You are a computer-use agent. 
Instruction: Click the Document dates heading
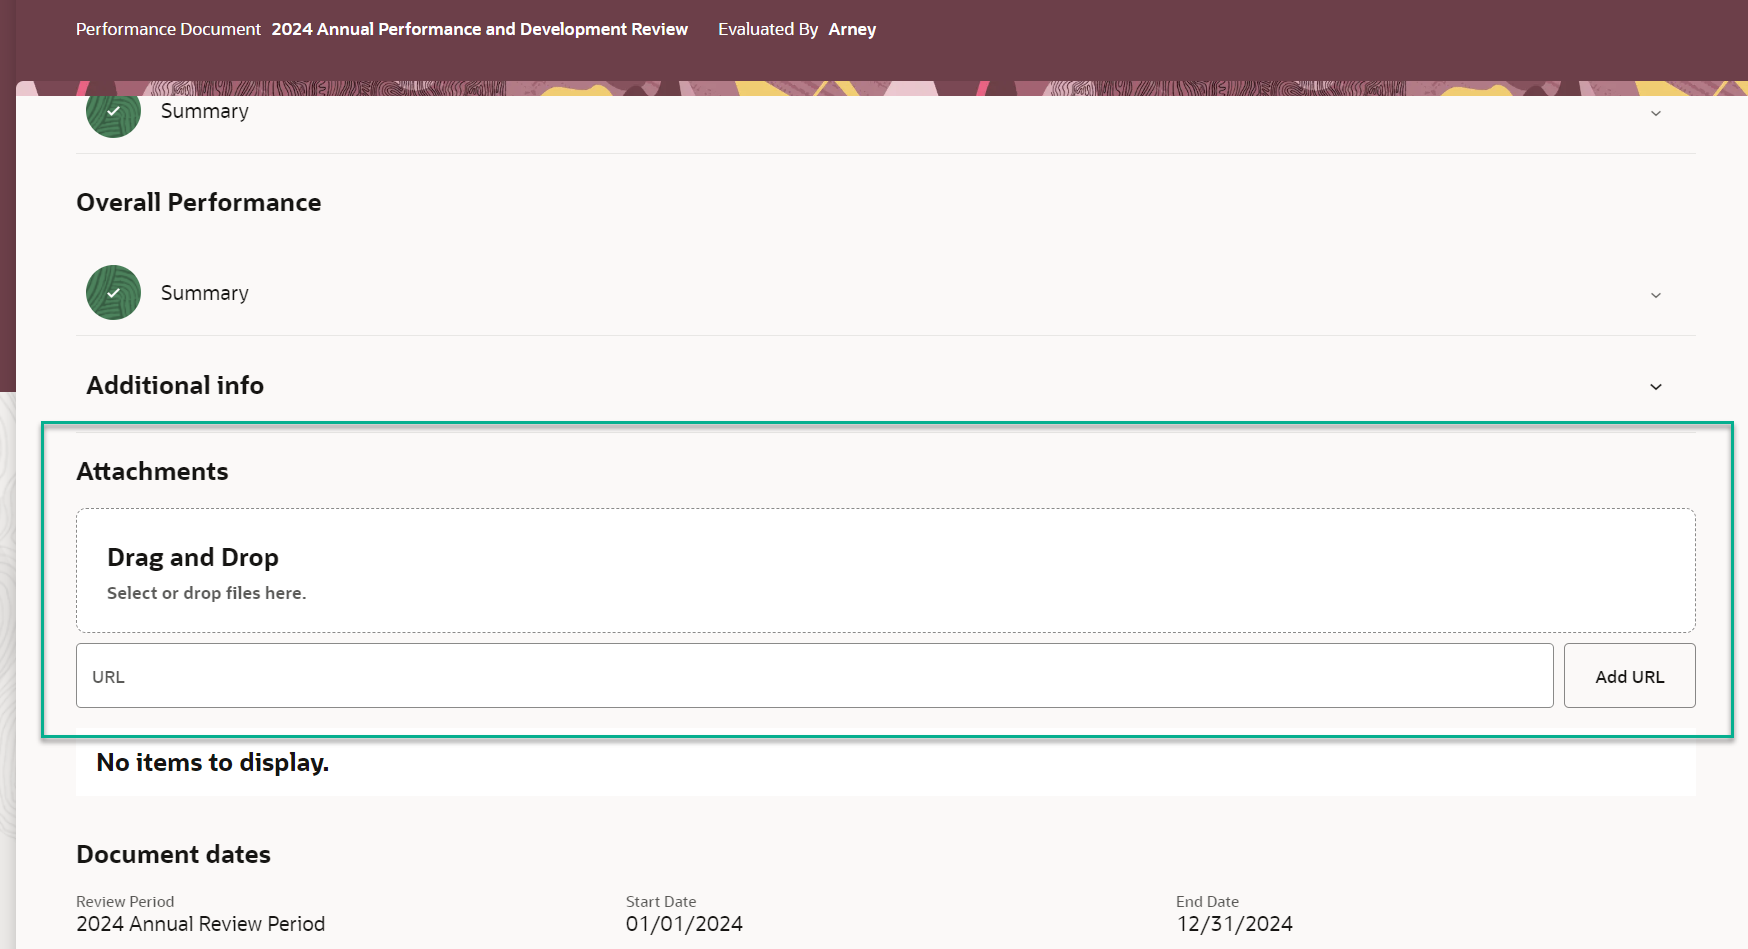click(x=173, y=854)
